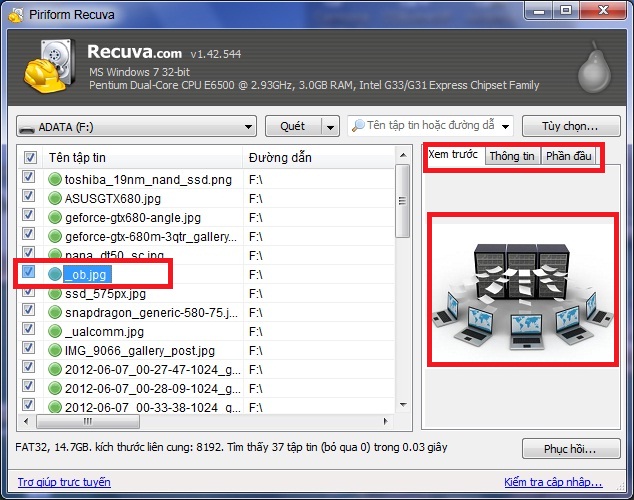This screenshot has width=634, height=500.
Task: Select the file name geforce-gtx680-angle.jpg
Action: coord(133,218)
